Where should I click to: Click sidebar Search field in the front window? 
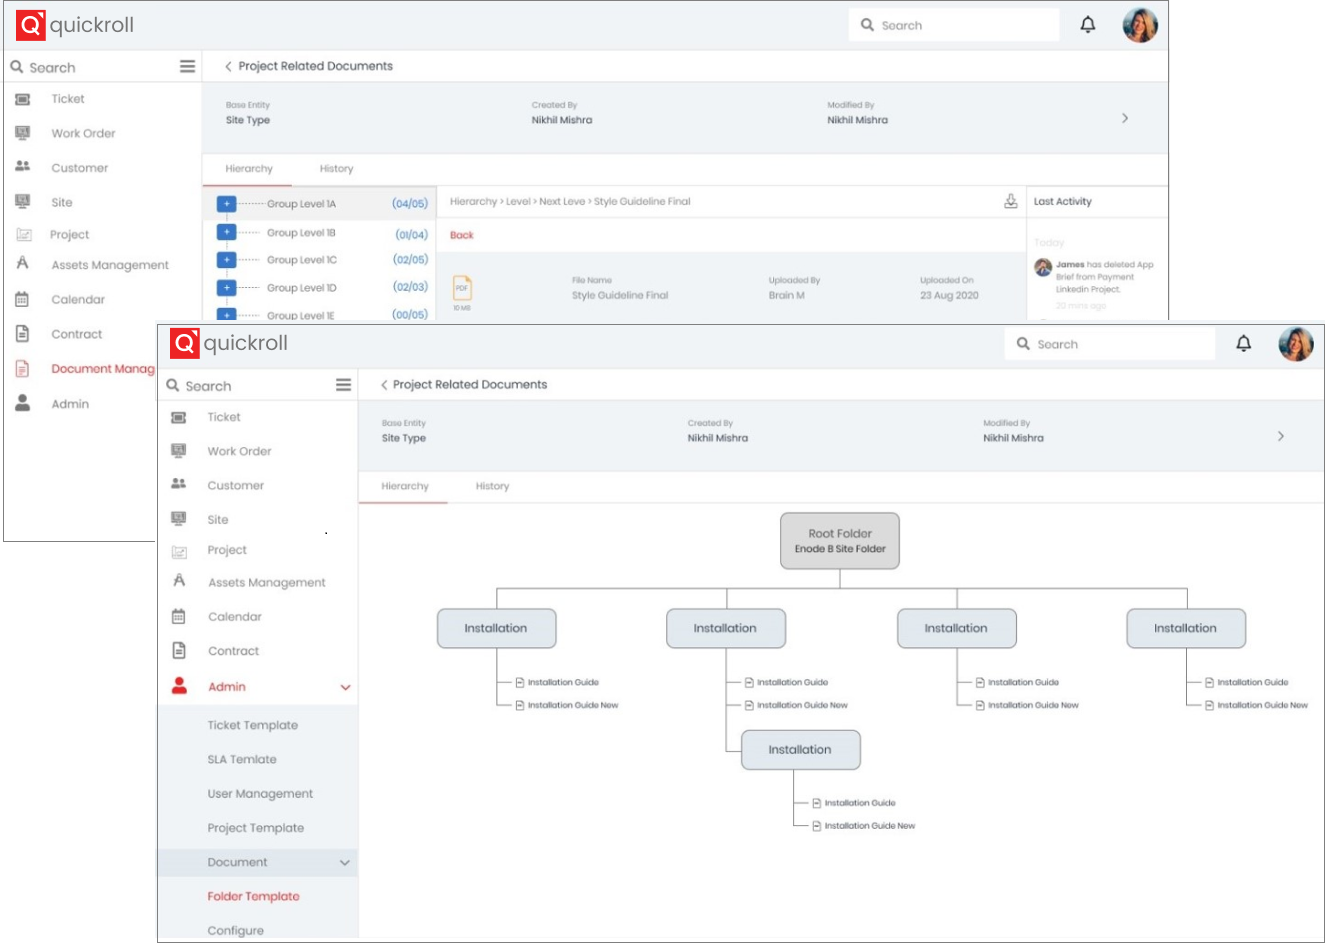[247, 385]
